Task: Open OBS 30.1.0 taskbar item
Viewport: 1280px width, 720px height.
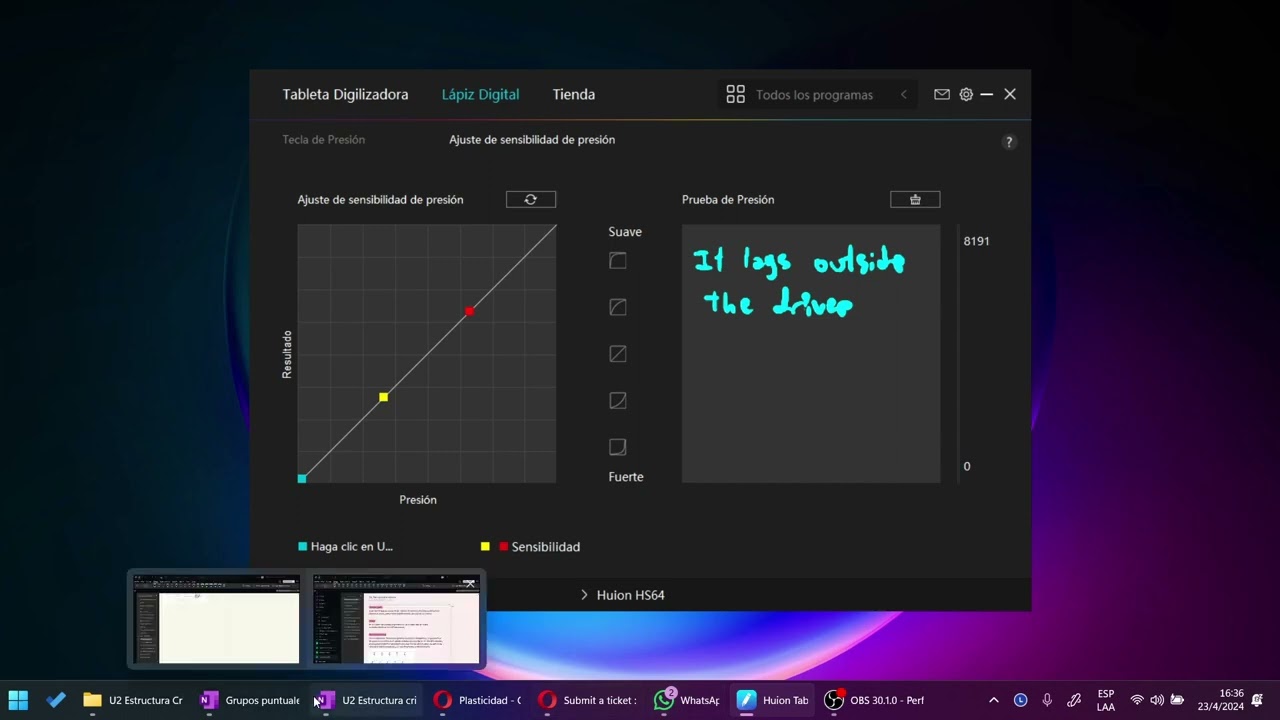Action: [x=875, y=700]
